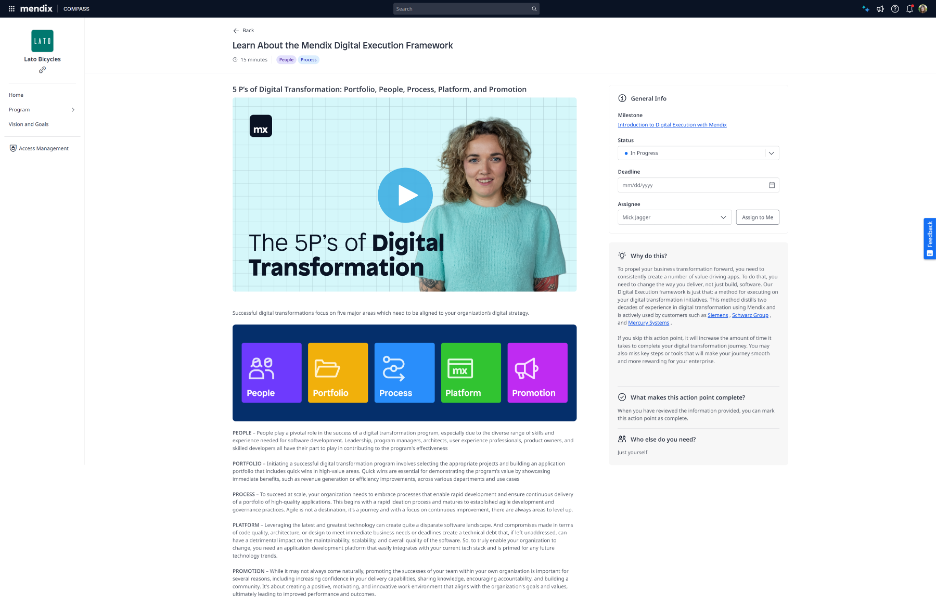
Task: Open the help question mark icon
Action: point(895,8)
